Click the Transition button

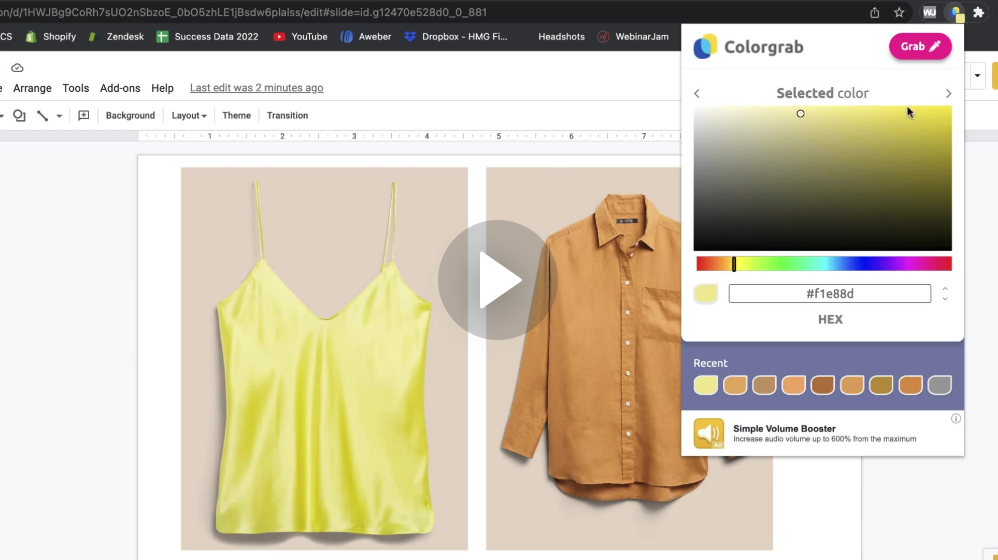[x=288, y=115]
